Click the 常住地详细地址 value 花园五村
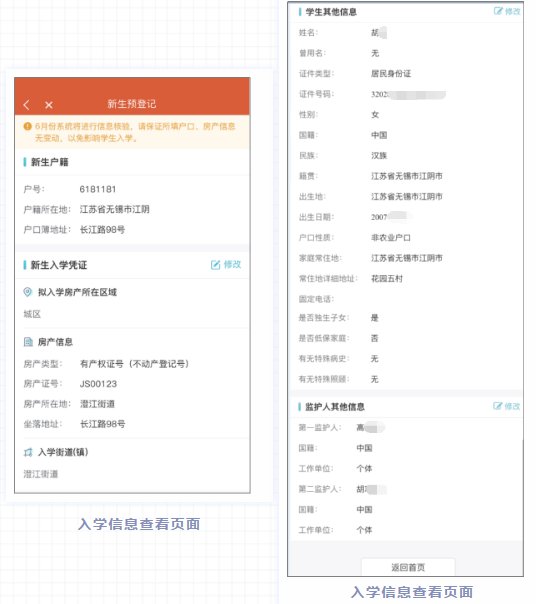 [x=387, y=279]
